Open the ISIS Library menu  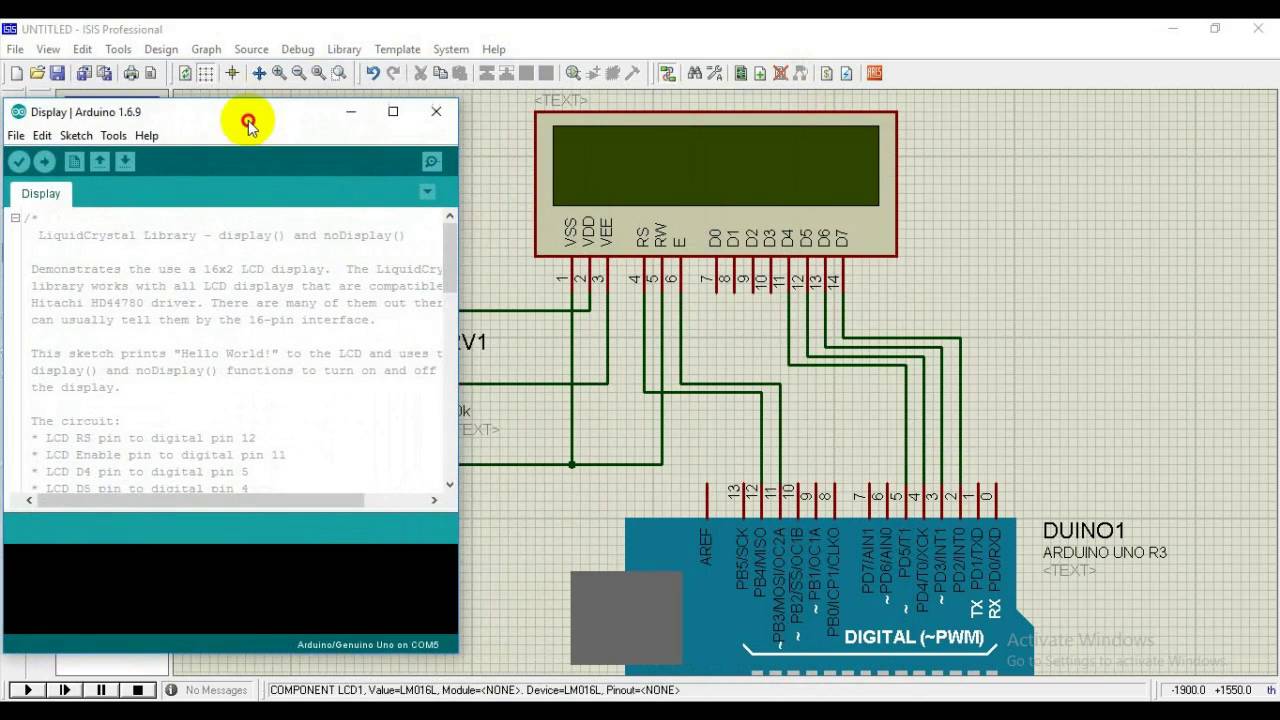click(344, 49)
